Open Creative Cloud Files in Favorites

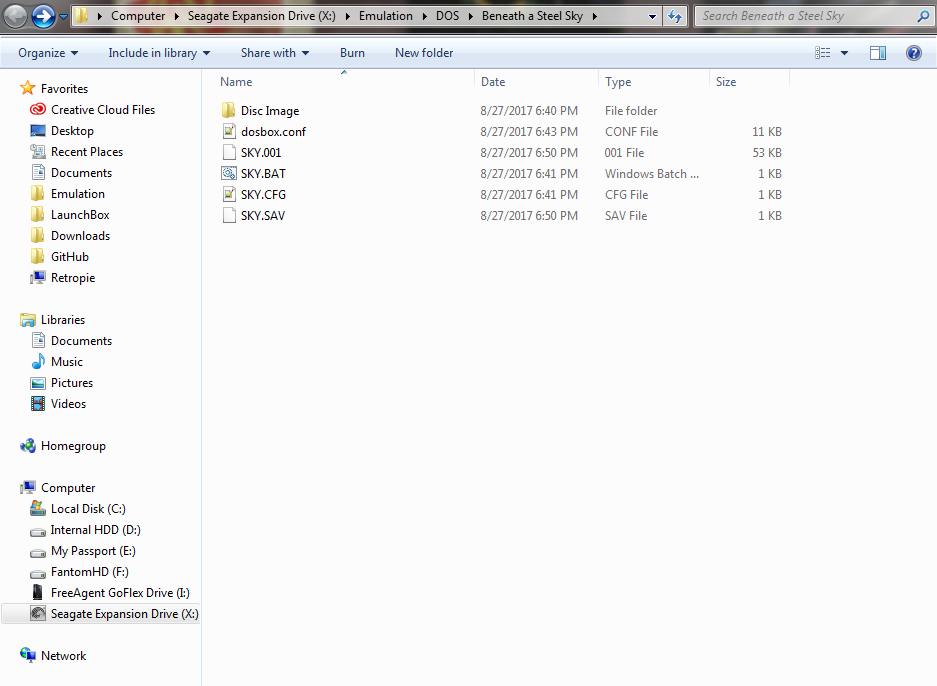[x=103, y=110]
